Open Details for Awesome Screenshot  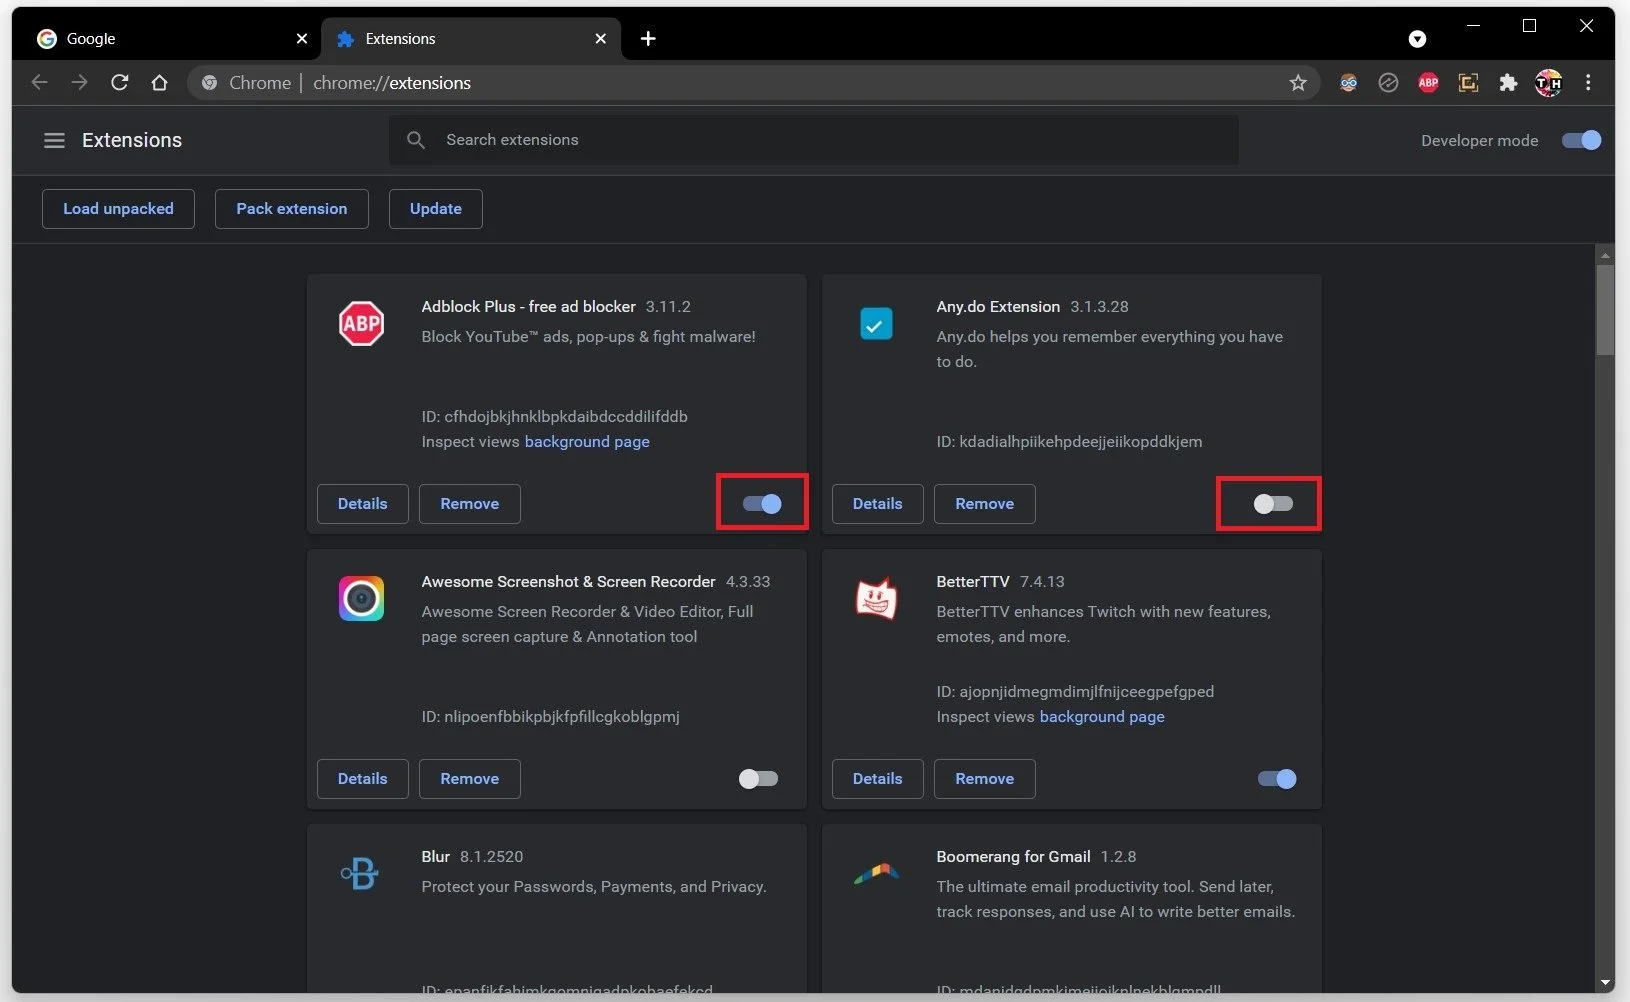point(362,779)
